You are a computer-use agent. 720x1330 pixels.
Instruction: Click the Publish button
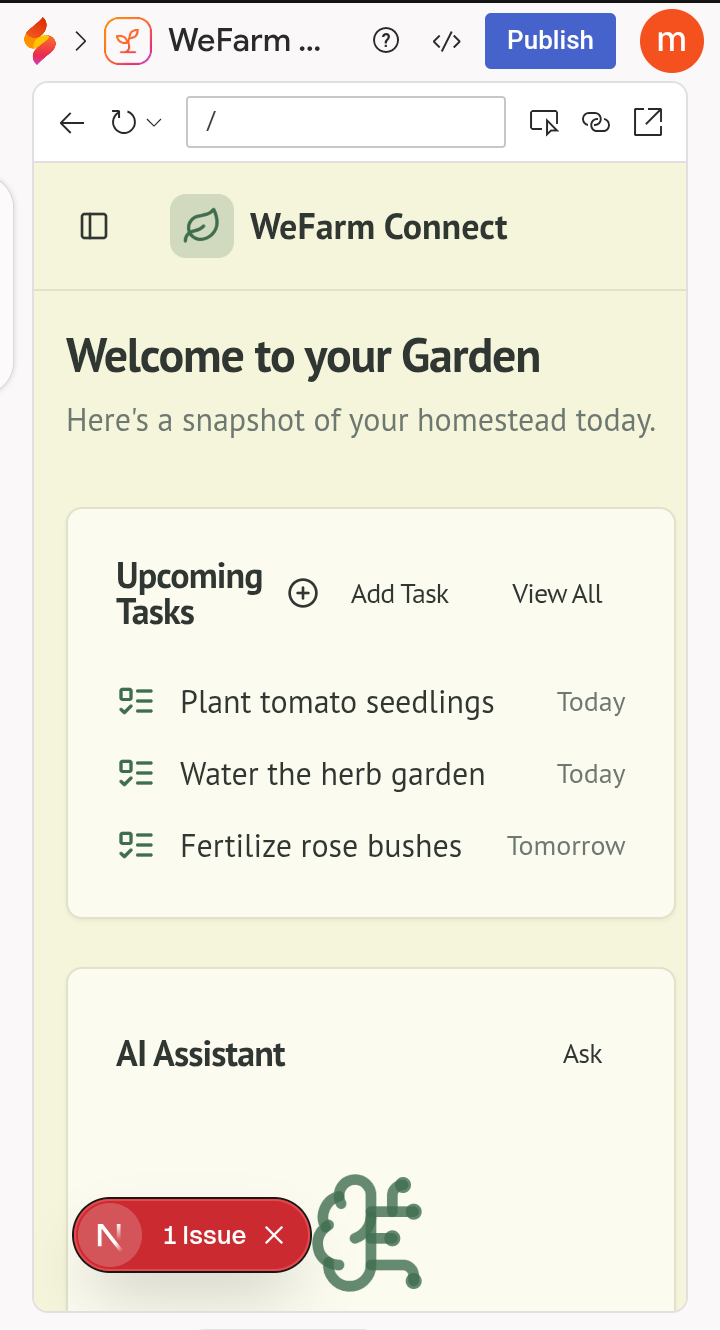[550, 41]
